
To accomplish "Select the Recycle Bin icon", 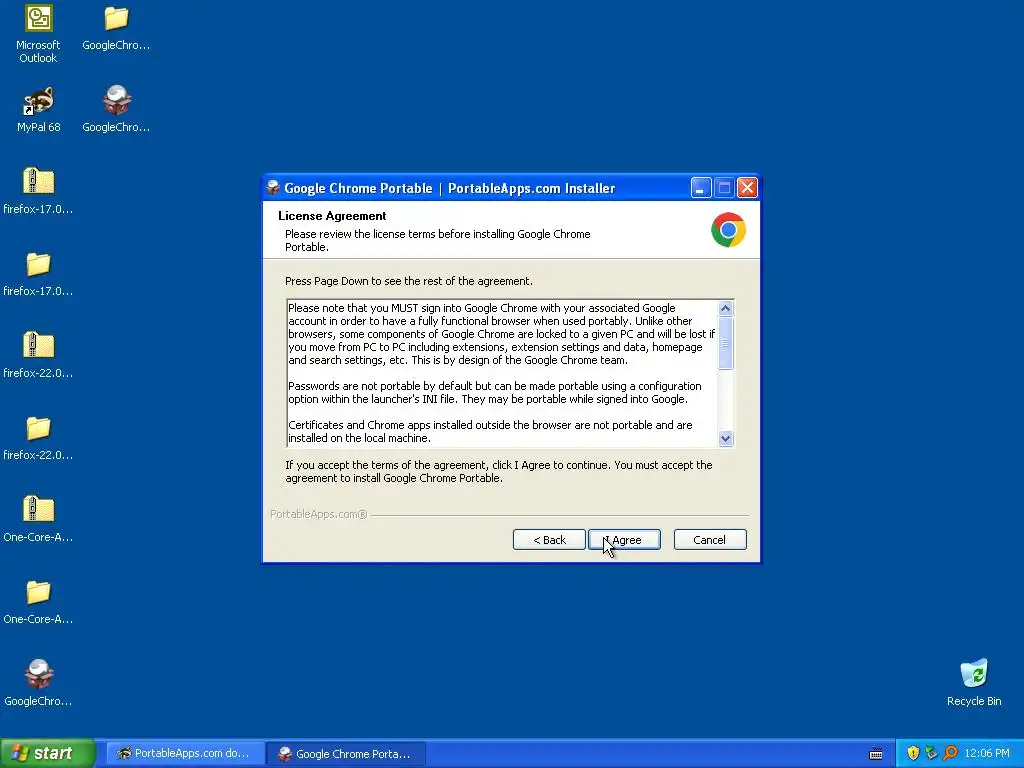I will tap(974, 682).
